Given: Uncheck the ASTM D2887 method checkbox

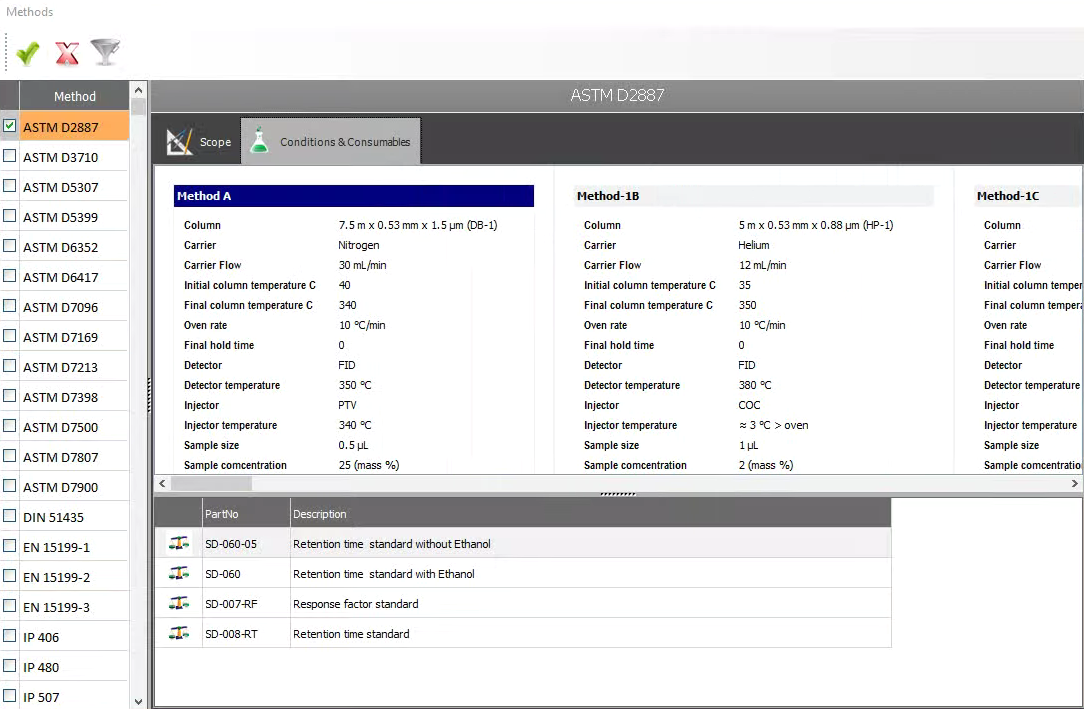Looking at the screenshot, I should click(x=10, y=126).
